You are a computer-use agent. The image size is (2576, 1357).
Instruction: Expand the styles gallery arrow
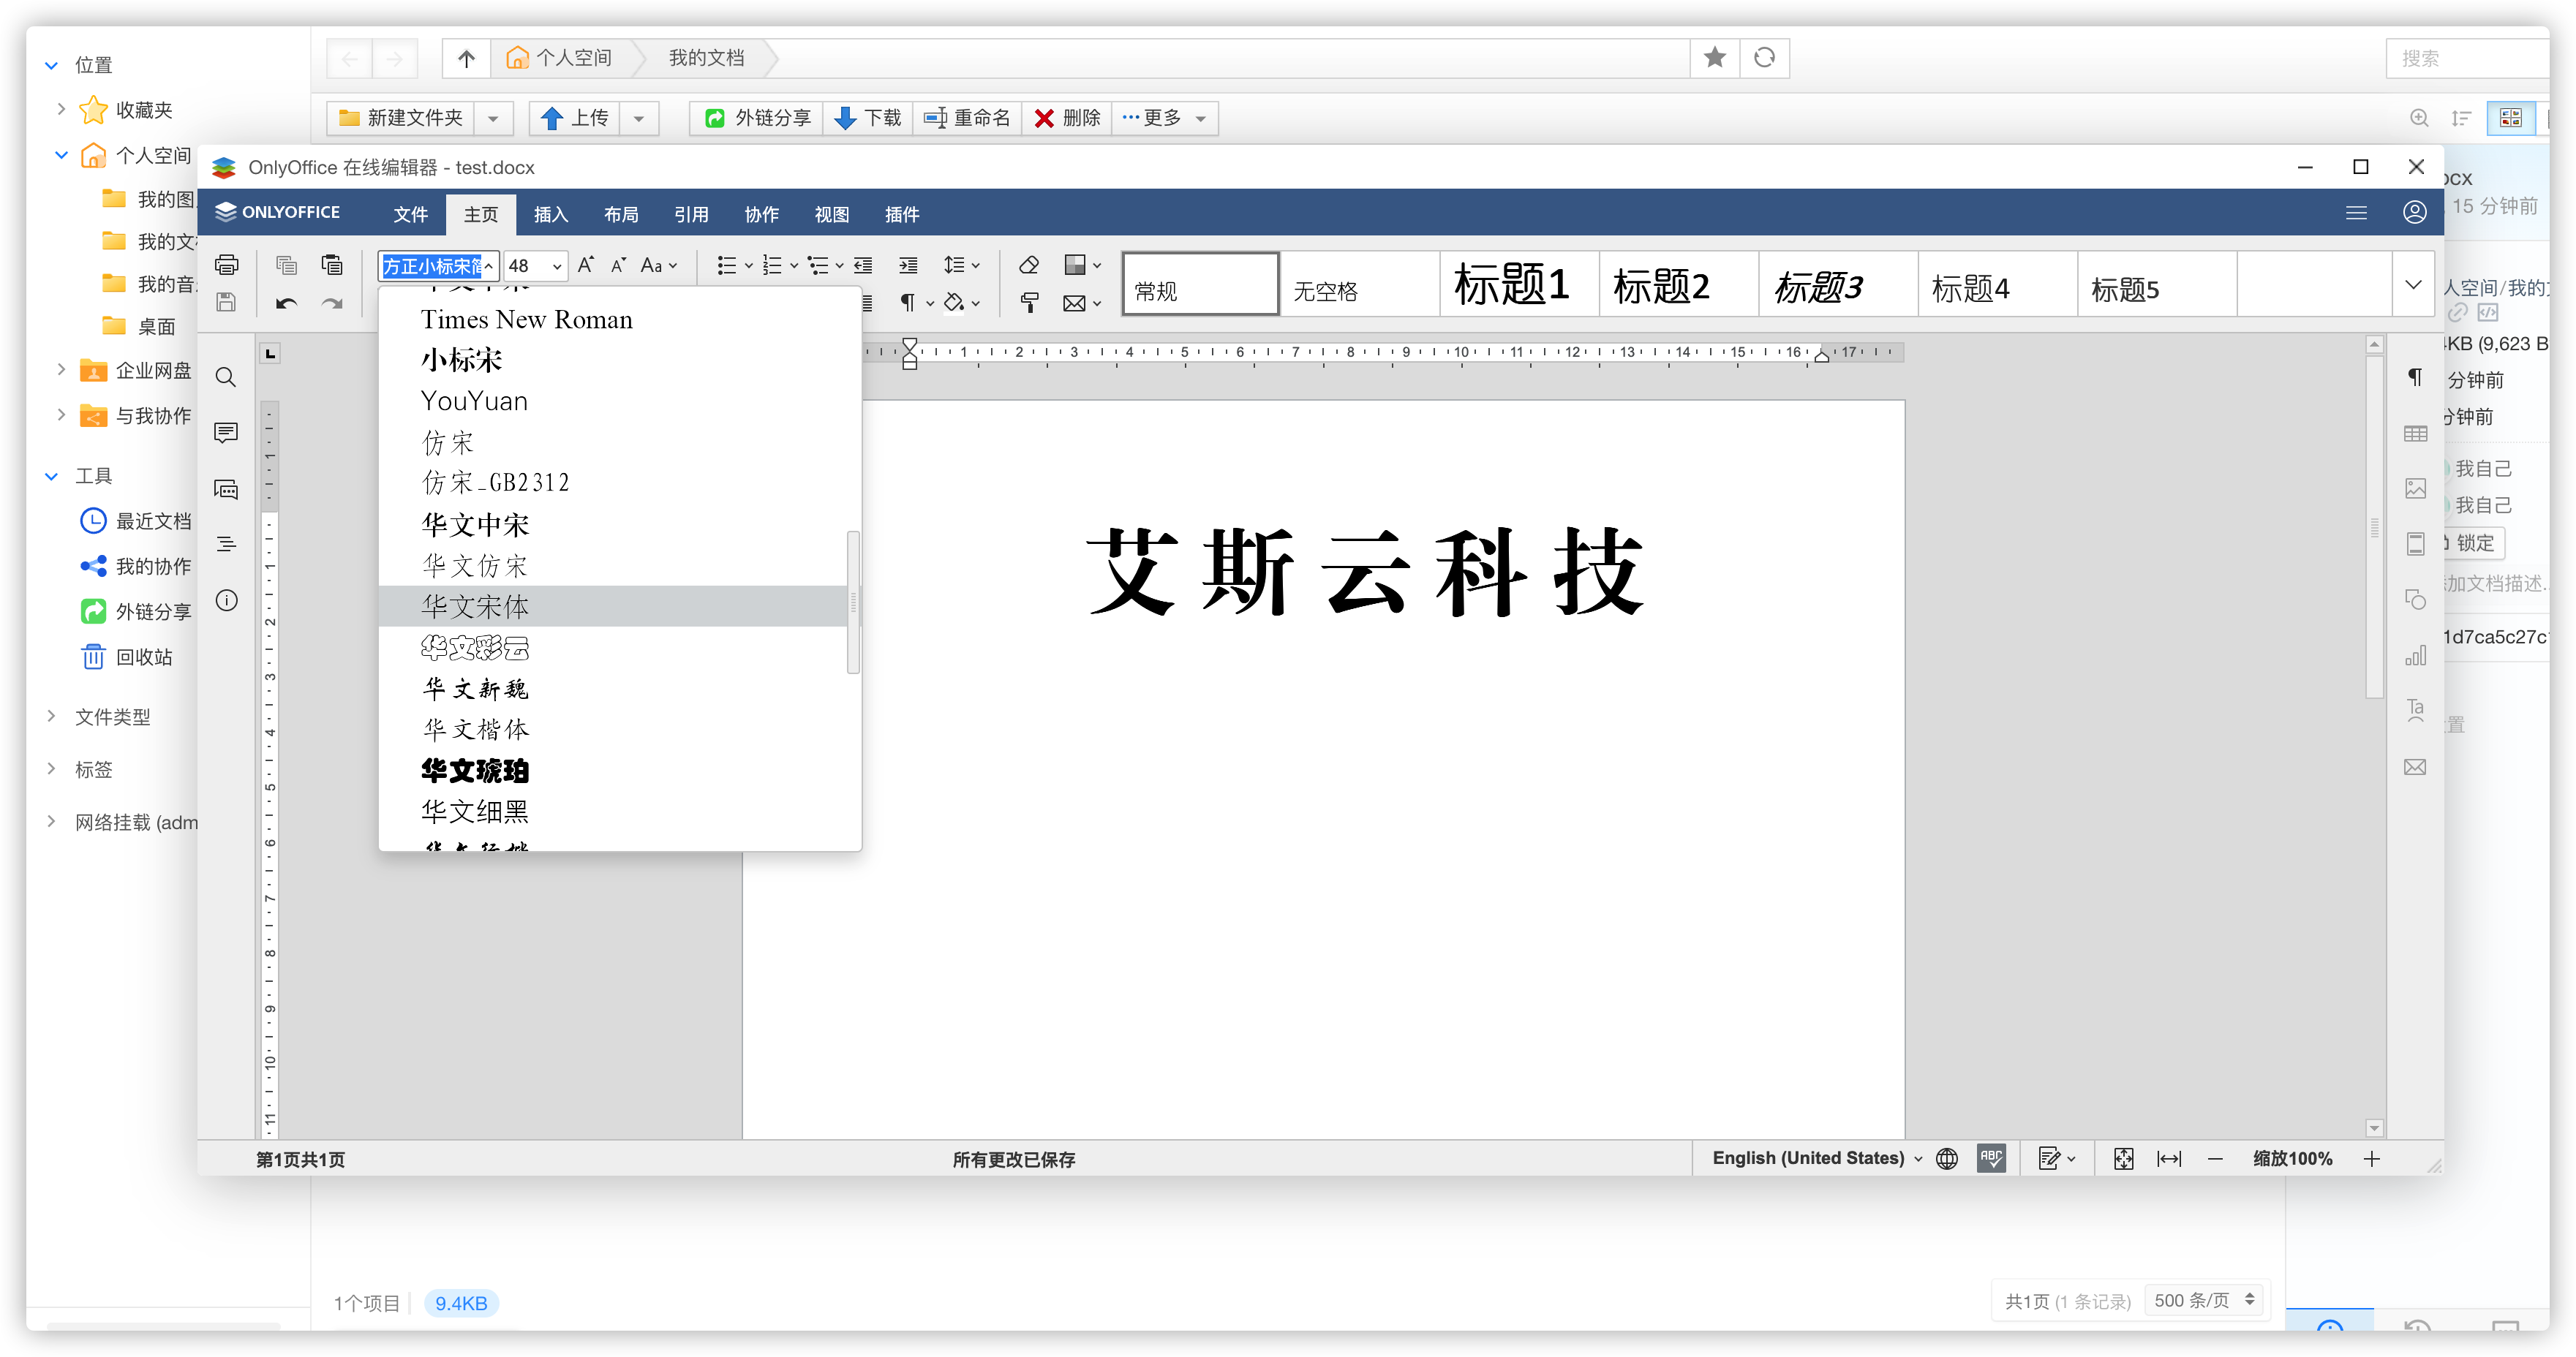(x=2413, y=285)
